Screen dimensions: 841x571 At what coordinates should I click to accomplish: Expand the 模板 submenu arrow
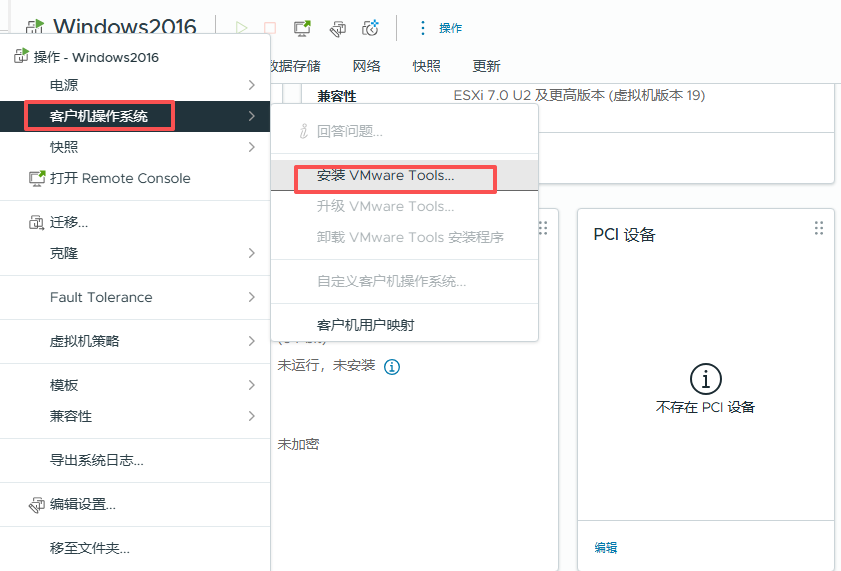tap(252, 385)
